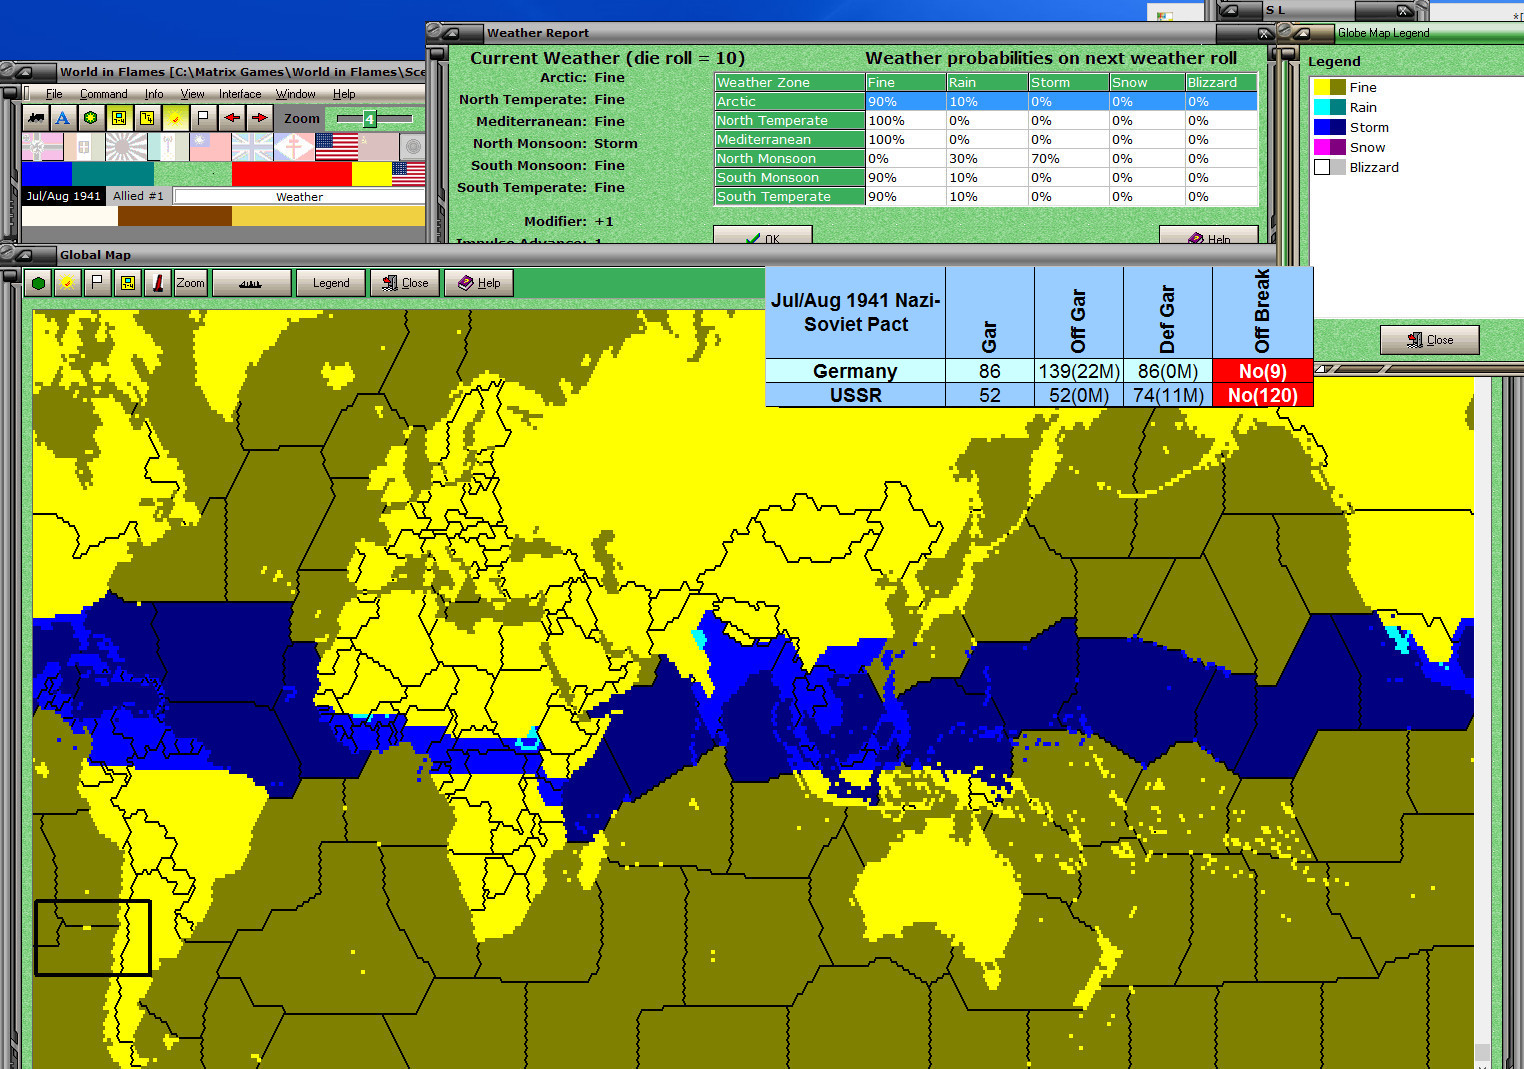The image size is (1524, 1069).
Task: Click Help in the Global Map toolbar
Action: [479, 283]
